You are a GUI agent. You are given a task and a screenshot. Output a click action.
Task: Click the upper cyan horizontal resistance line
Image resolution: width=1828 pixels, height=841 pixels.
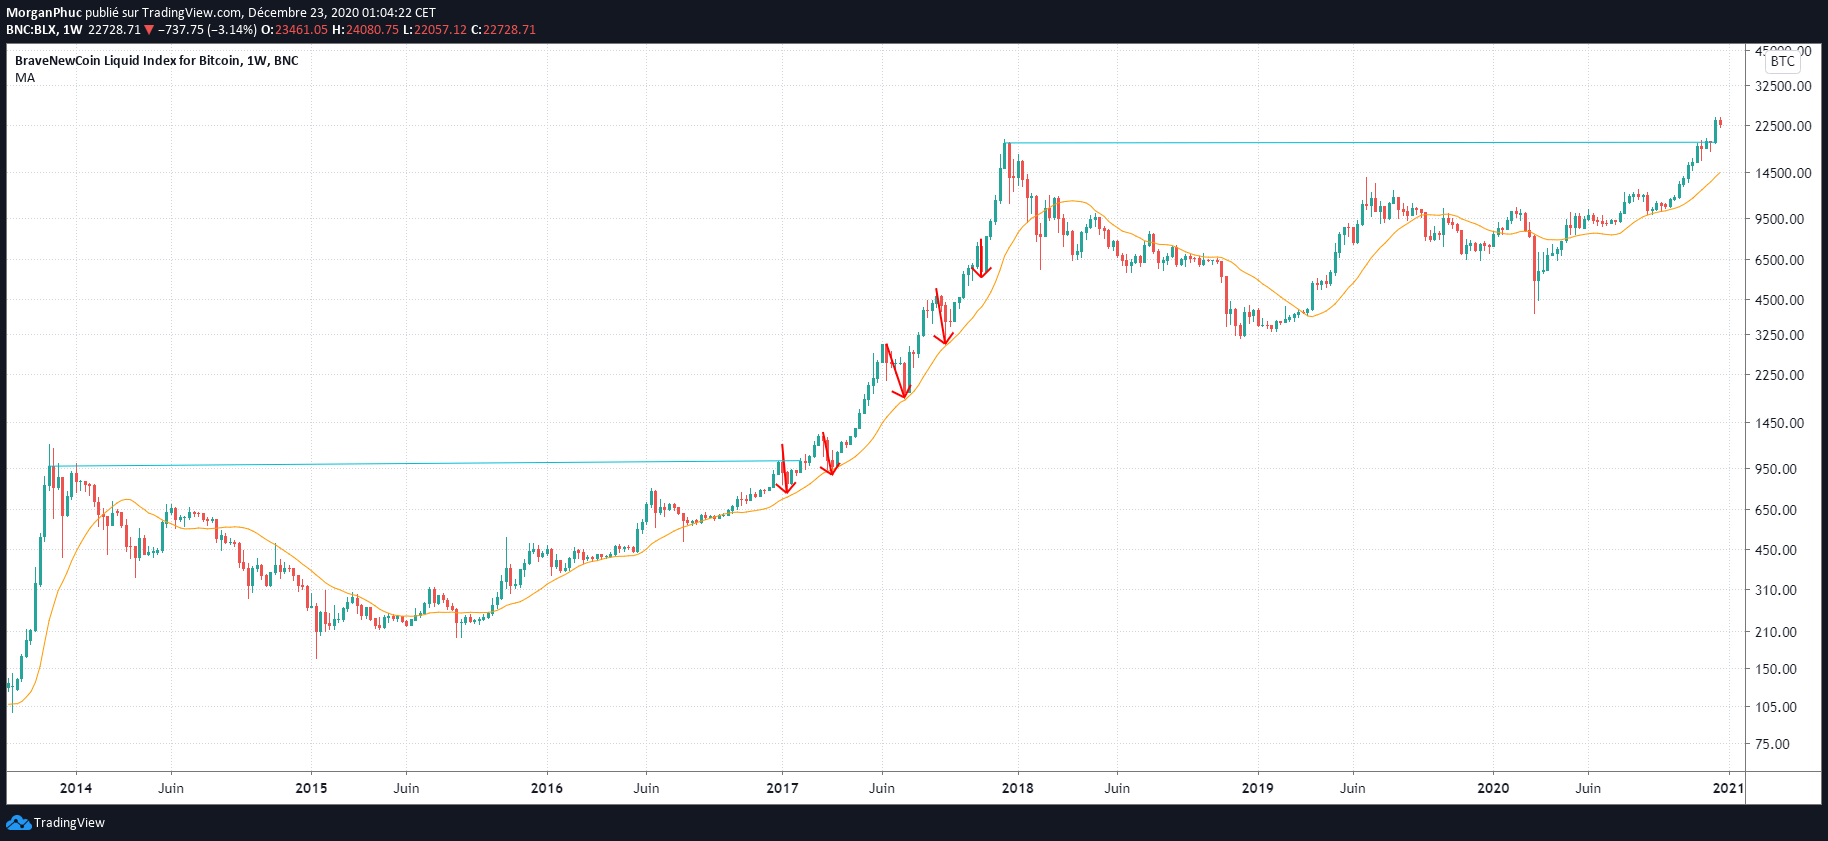[1350, 143]
